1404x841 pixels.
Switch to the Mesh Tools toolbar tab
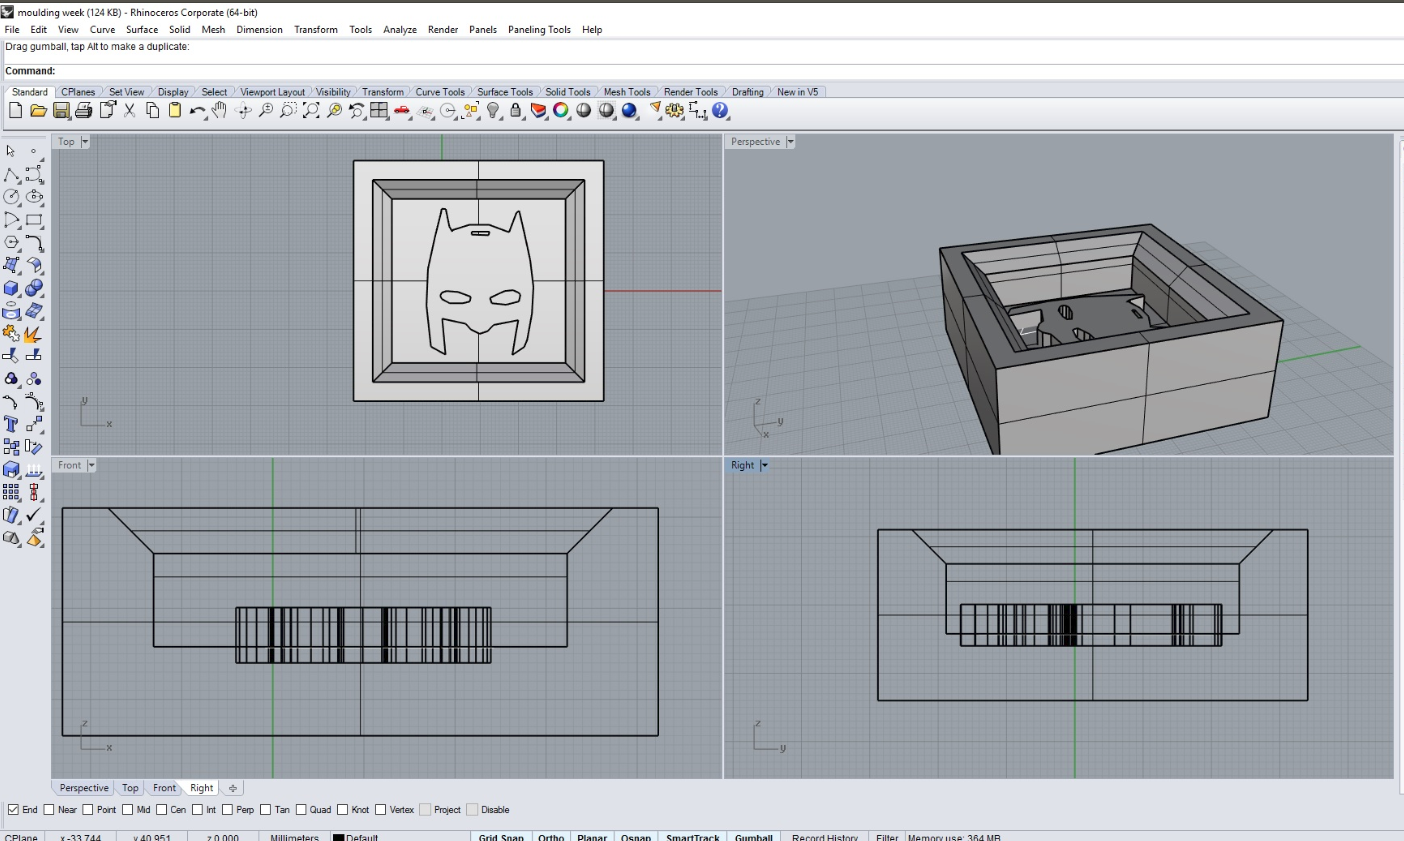(x=627, y=92)
